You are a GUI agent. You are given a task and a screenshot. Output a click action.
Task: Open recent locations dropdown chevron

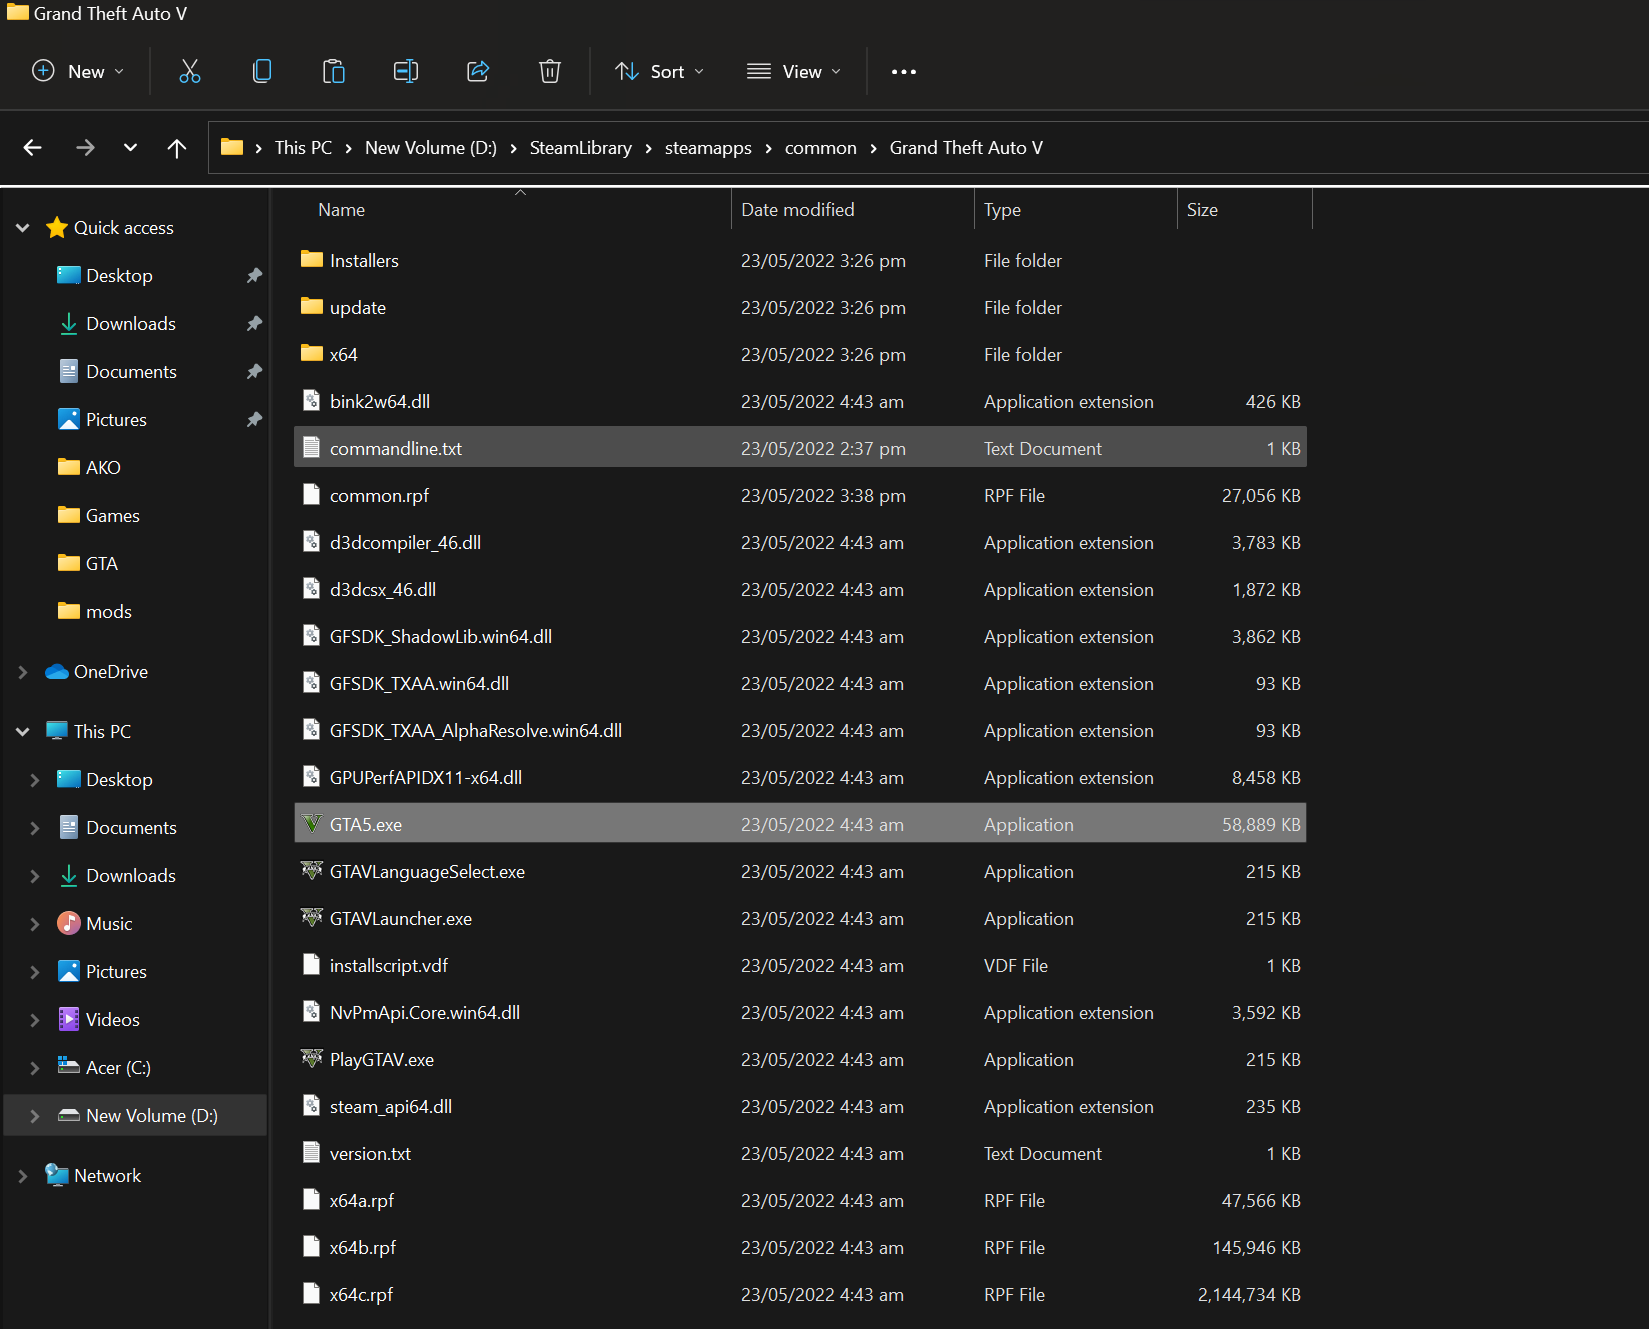click(130, 148)
